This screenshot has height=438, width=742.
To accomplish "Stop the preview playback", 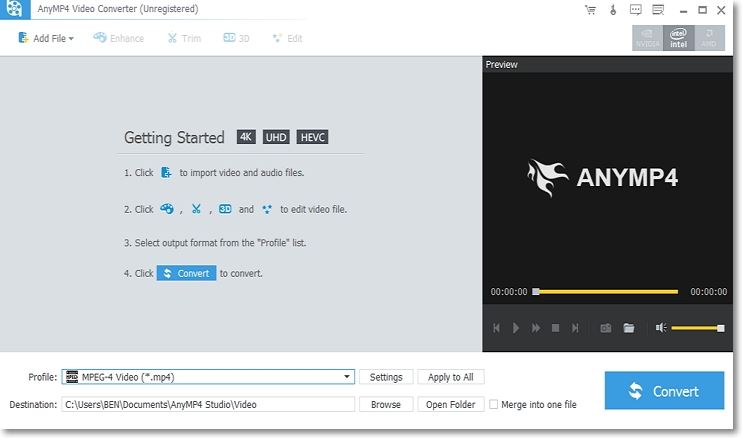I will [x=556, y=328].
